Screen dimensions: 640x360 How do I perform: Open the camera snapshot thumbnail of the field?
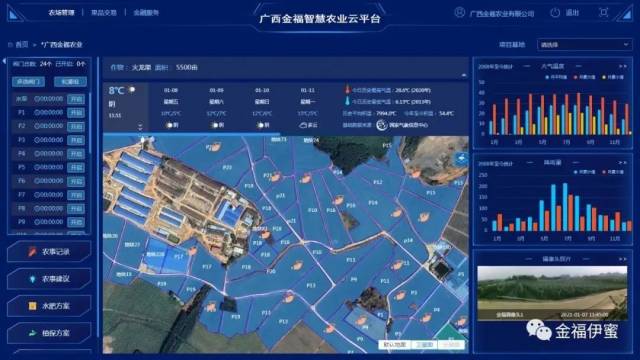tap(552, 293)
